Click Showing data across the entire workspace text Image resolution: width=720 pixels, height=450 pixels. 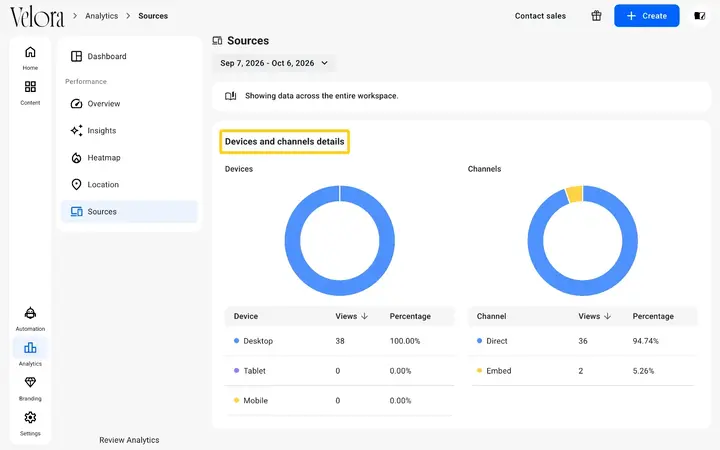tap(321, 96)
